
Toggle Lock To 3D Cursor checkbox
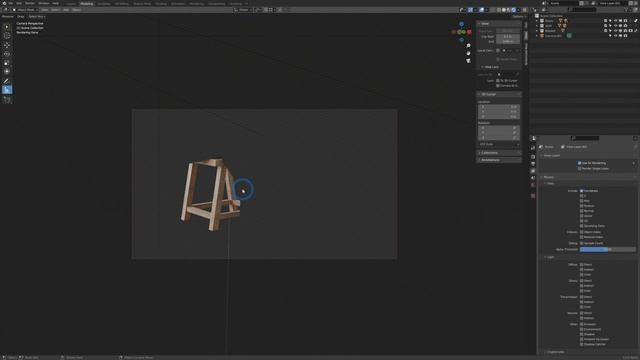point(498,81)
